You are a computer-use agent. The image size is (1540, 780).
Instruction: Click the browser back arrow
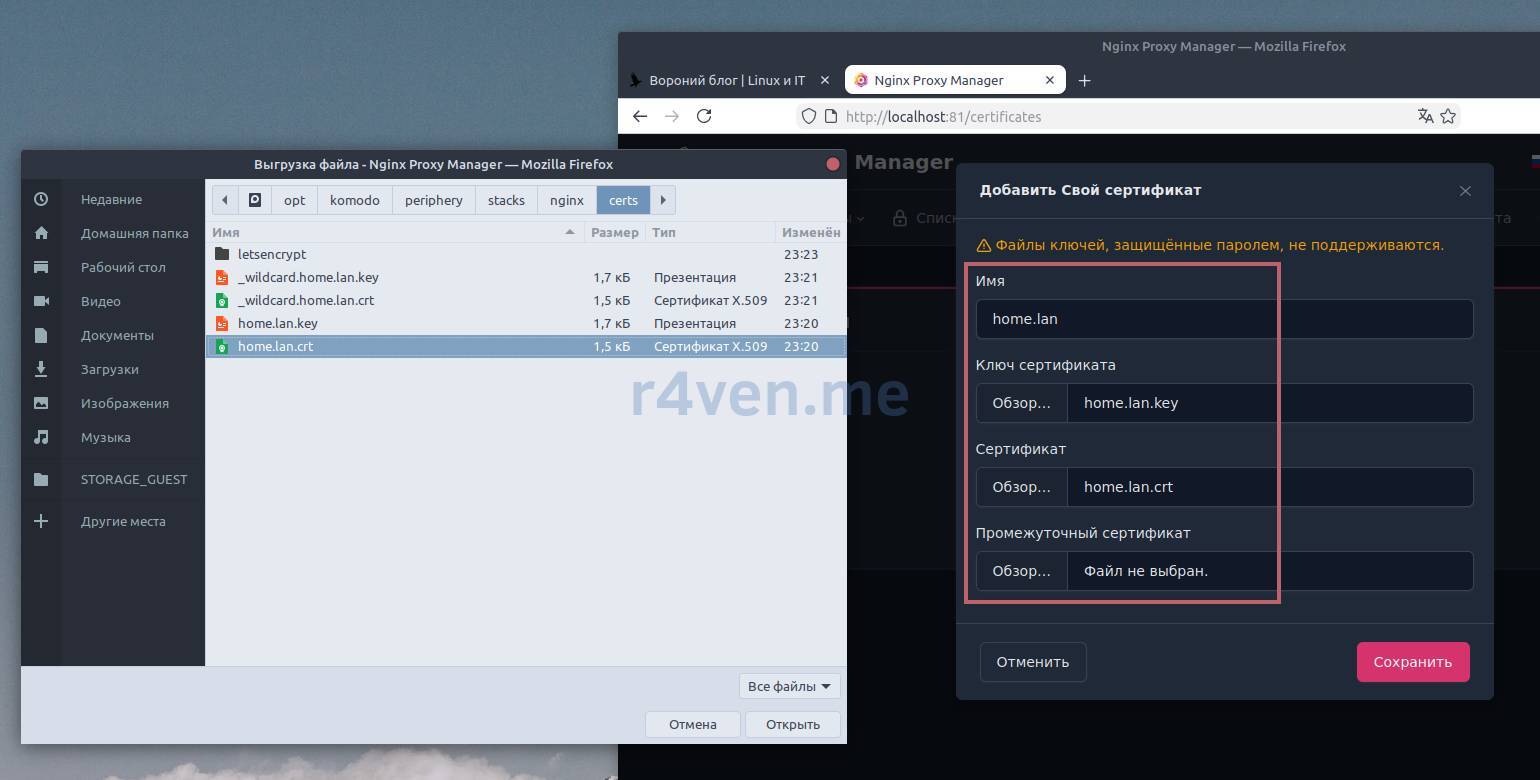(640, 116)
